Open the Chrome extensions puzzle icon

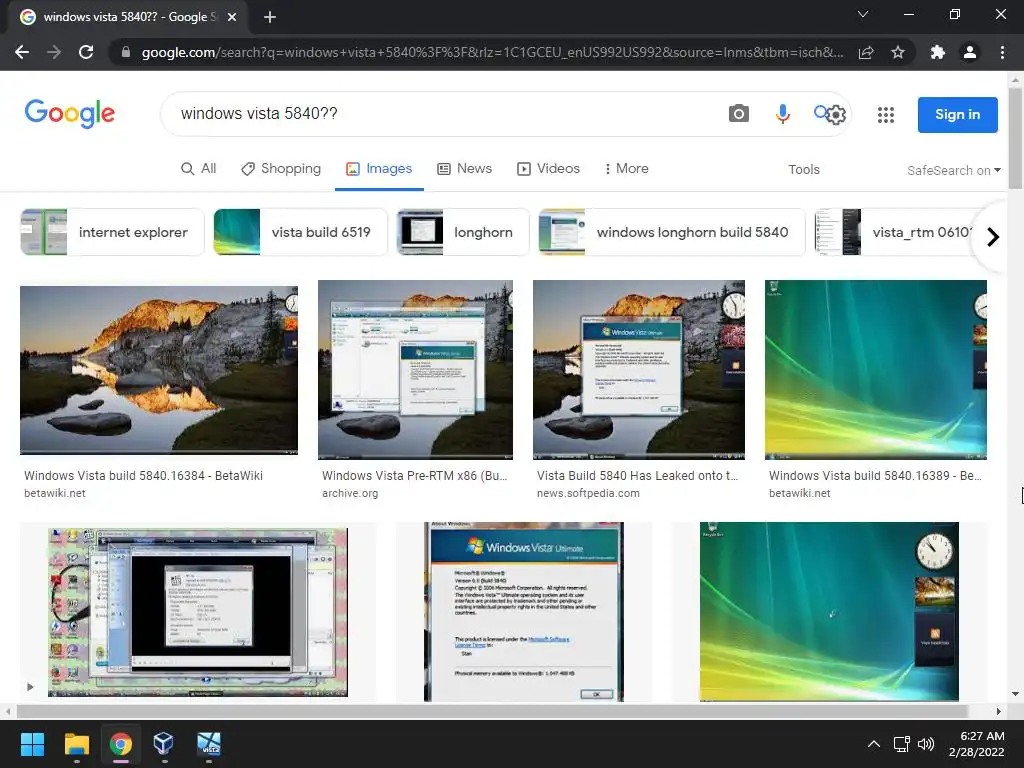(x=938, y=52)
